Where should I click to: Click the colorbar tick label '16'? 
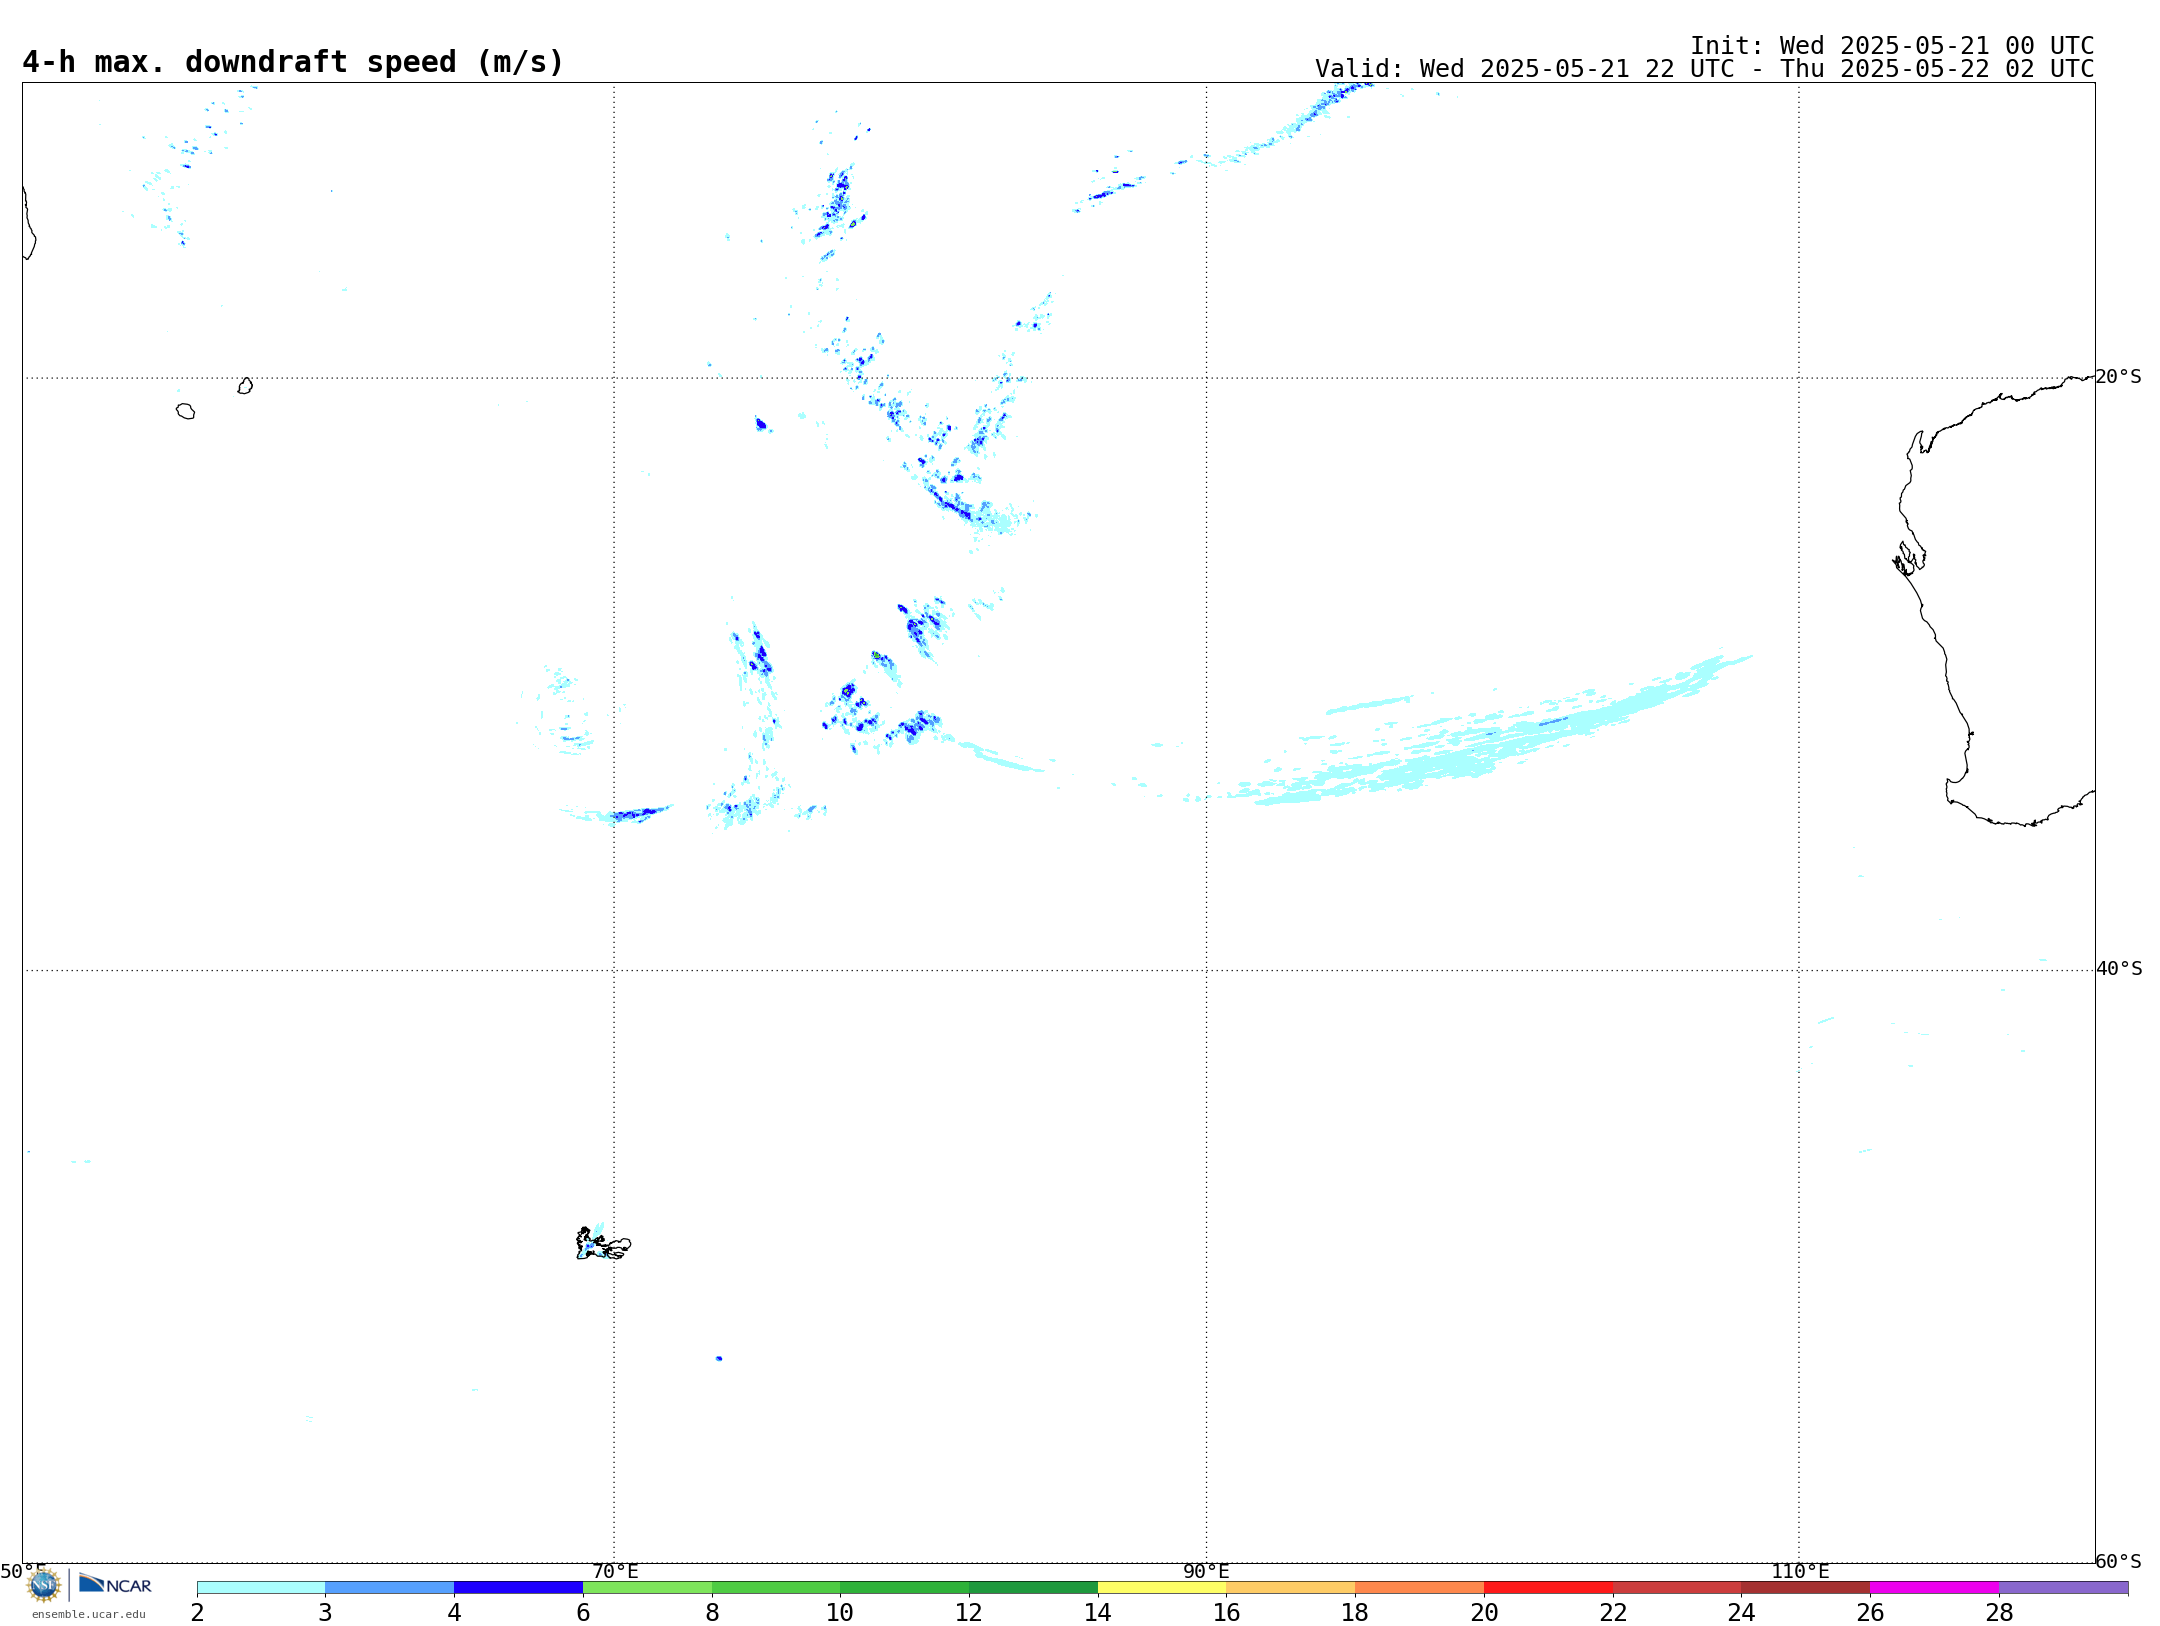click(x=1227, y=1612)
